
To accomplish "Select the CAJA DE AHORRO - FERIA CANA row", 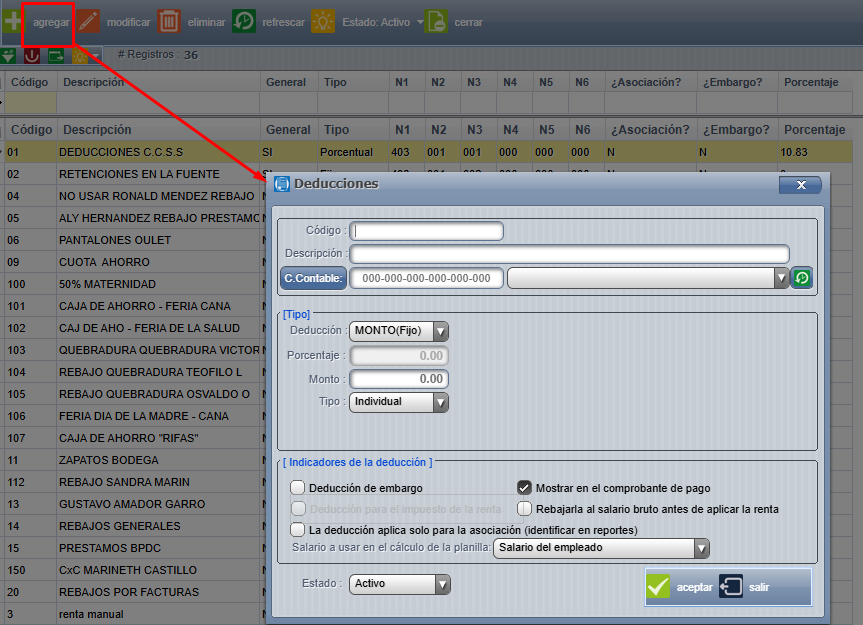I will coord(134,306).
